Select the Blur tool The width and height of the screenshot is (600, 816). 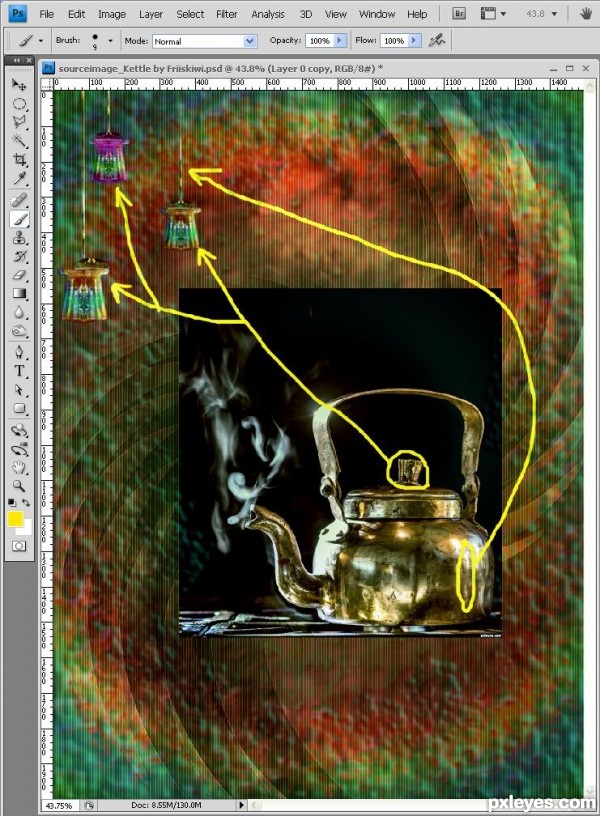tap(19, 313)
